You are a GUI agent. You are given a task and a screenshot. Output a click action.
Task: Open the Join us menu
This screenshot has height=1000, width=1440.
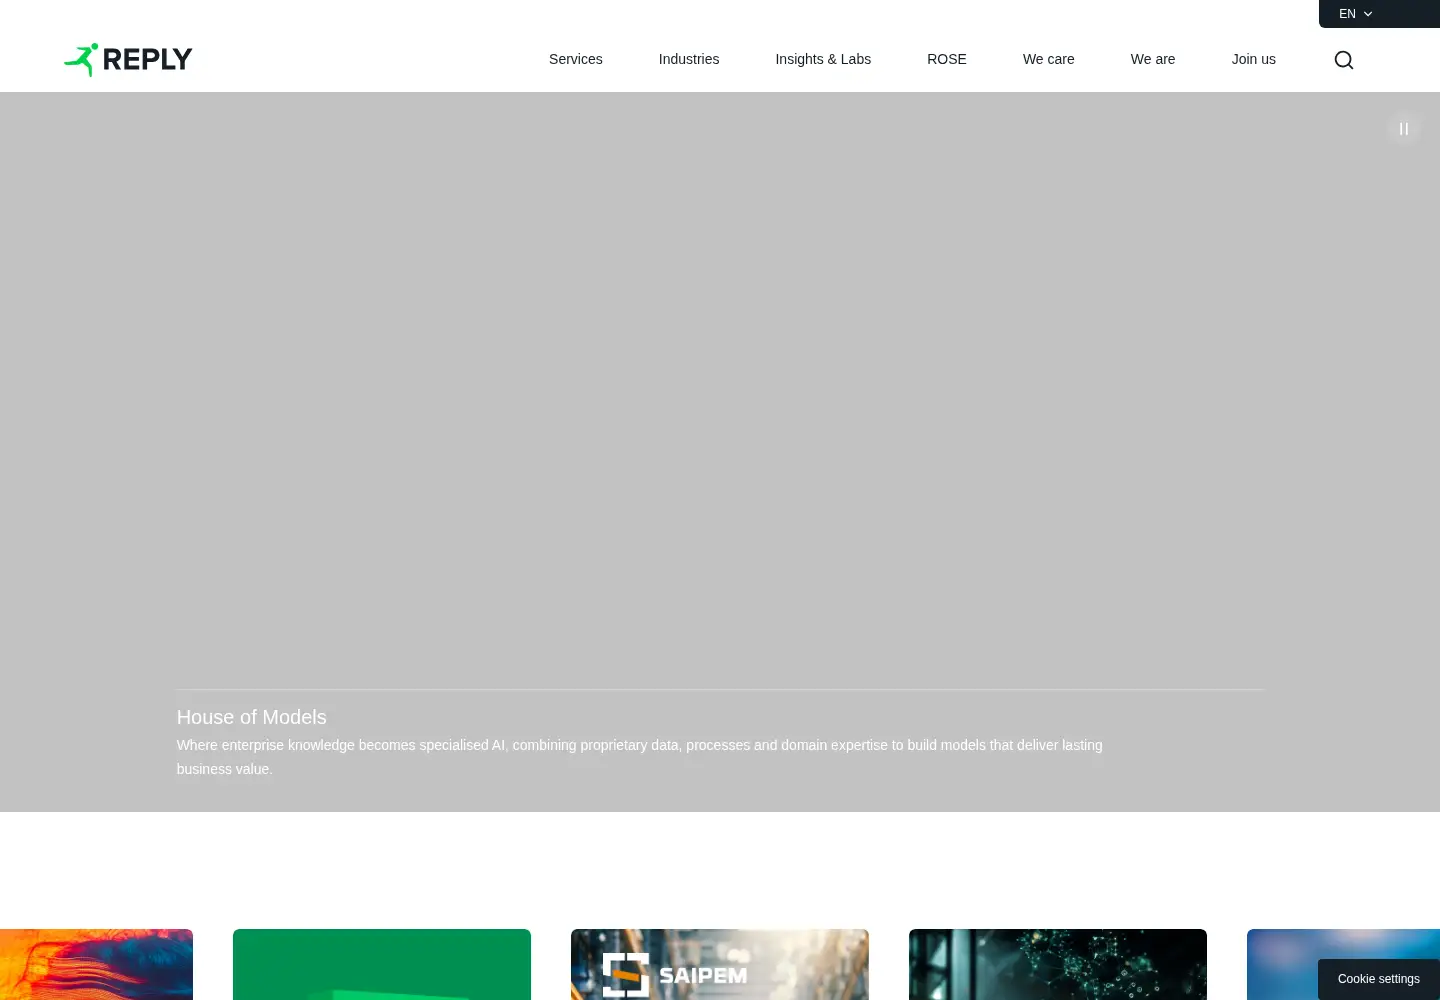[1254, 59]
